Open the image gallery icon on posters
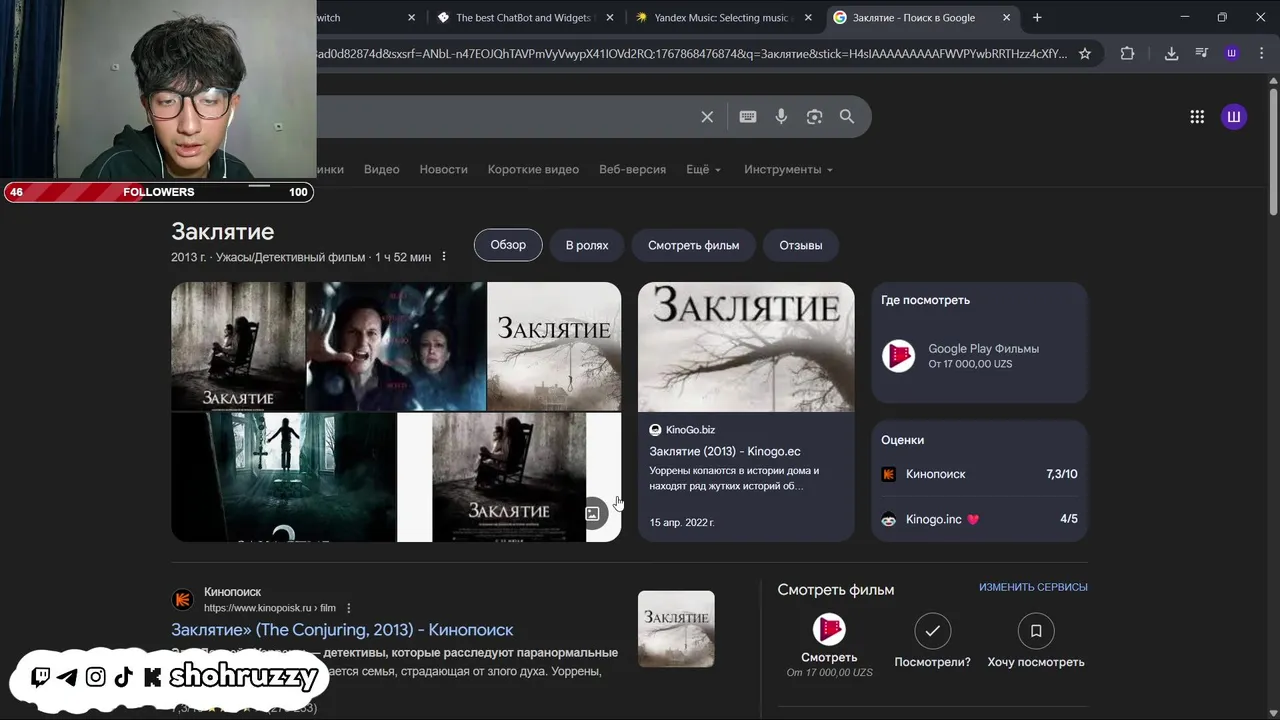Screen dimensions: 1280x720 point(592,513)
